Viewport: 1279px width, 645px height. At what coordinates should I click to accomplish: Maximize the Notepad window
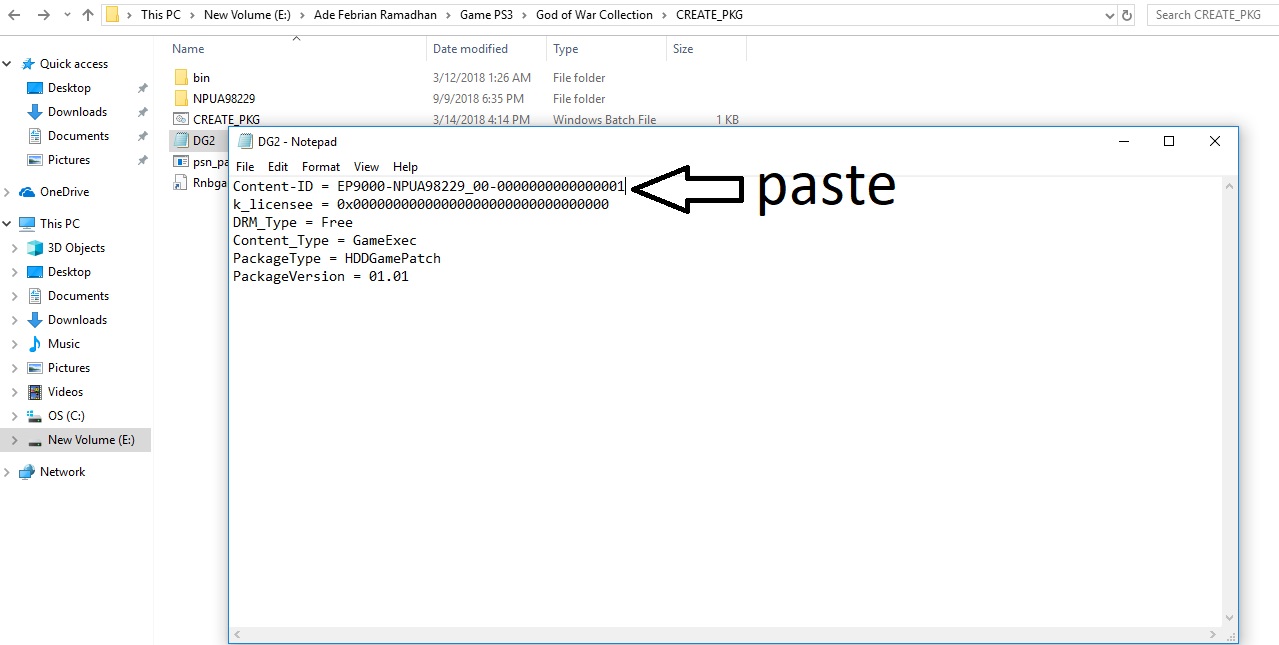(1169, 141)
